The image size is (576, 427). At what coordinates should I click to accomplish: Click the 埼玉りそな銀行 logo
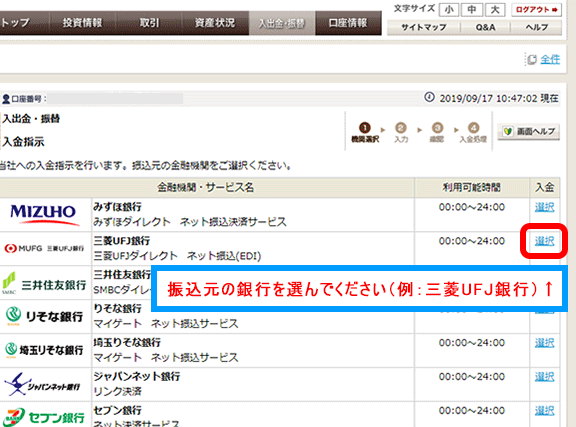point(44,350)
